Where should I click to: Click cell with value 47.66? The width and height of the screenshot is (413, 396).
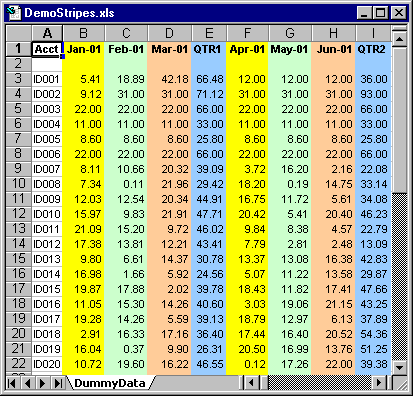pos(373,289)
